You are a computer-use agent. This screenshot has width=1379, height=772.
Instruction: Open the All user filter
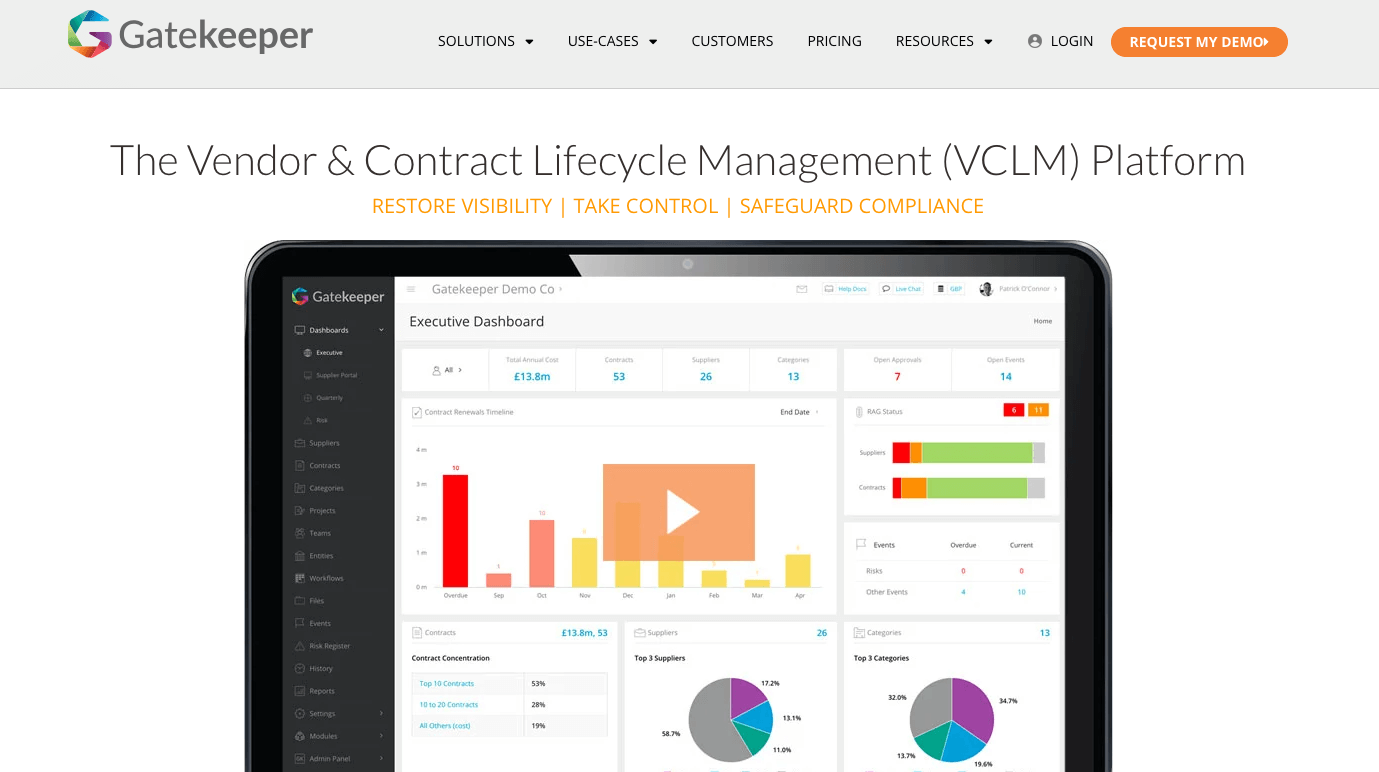click(x=447, y=370)
